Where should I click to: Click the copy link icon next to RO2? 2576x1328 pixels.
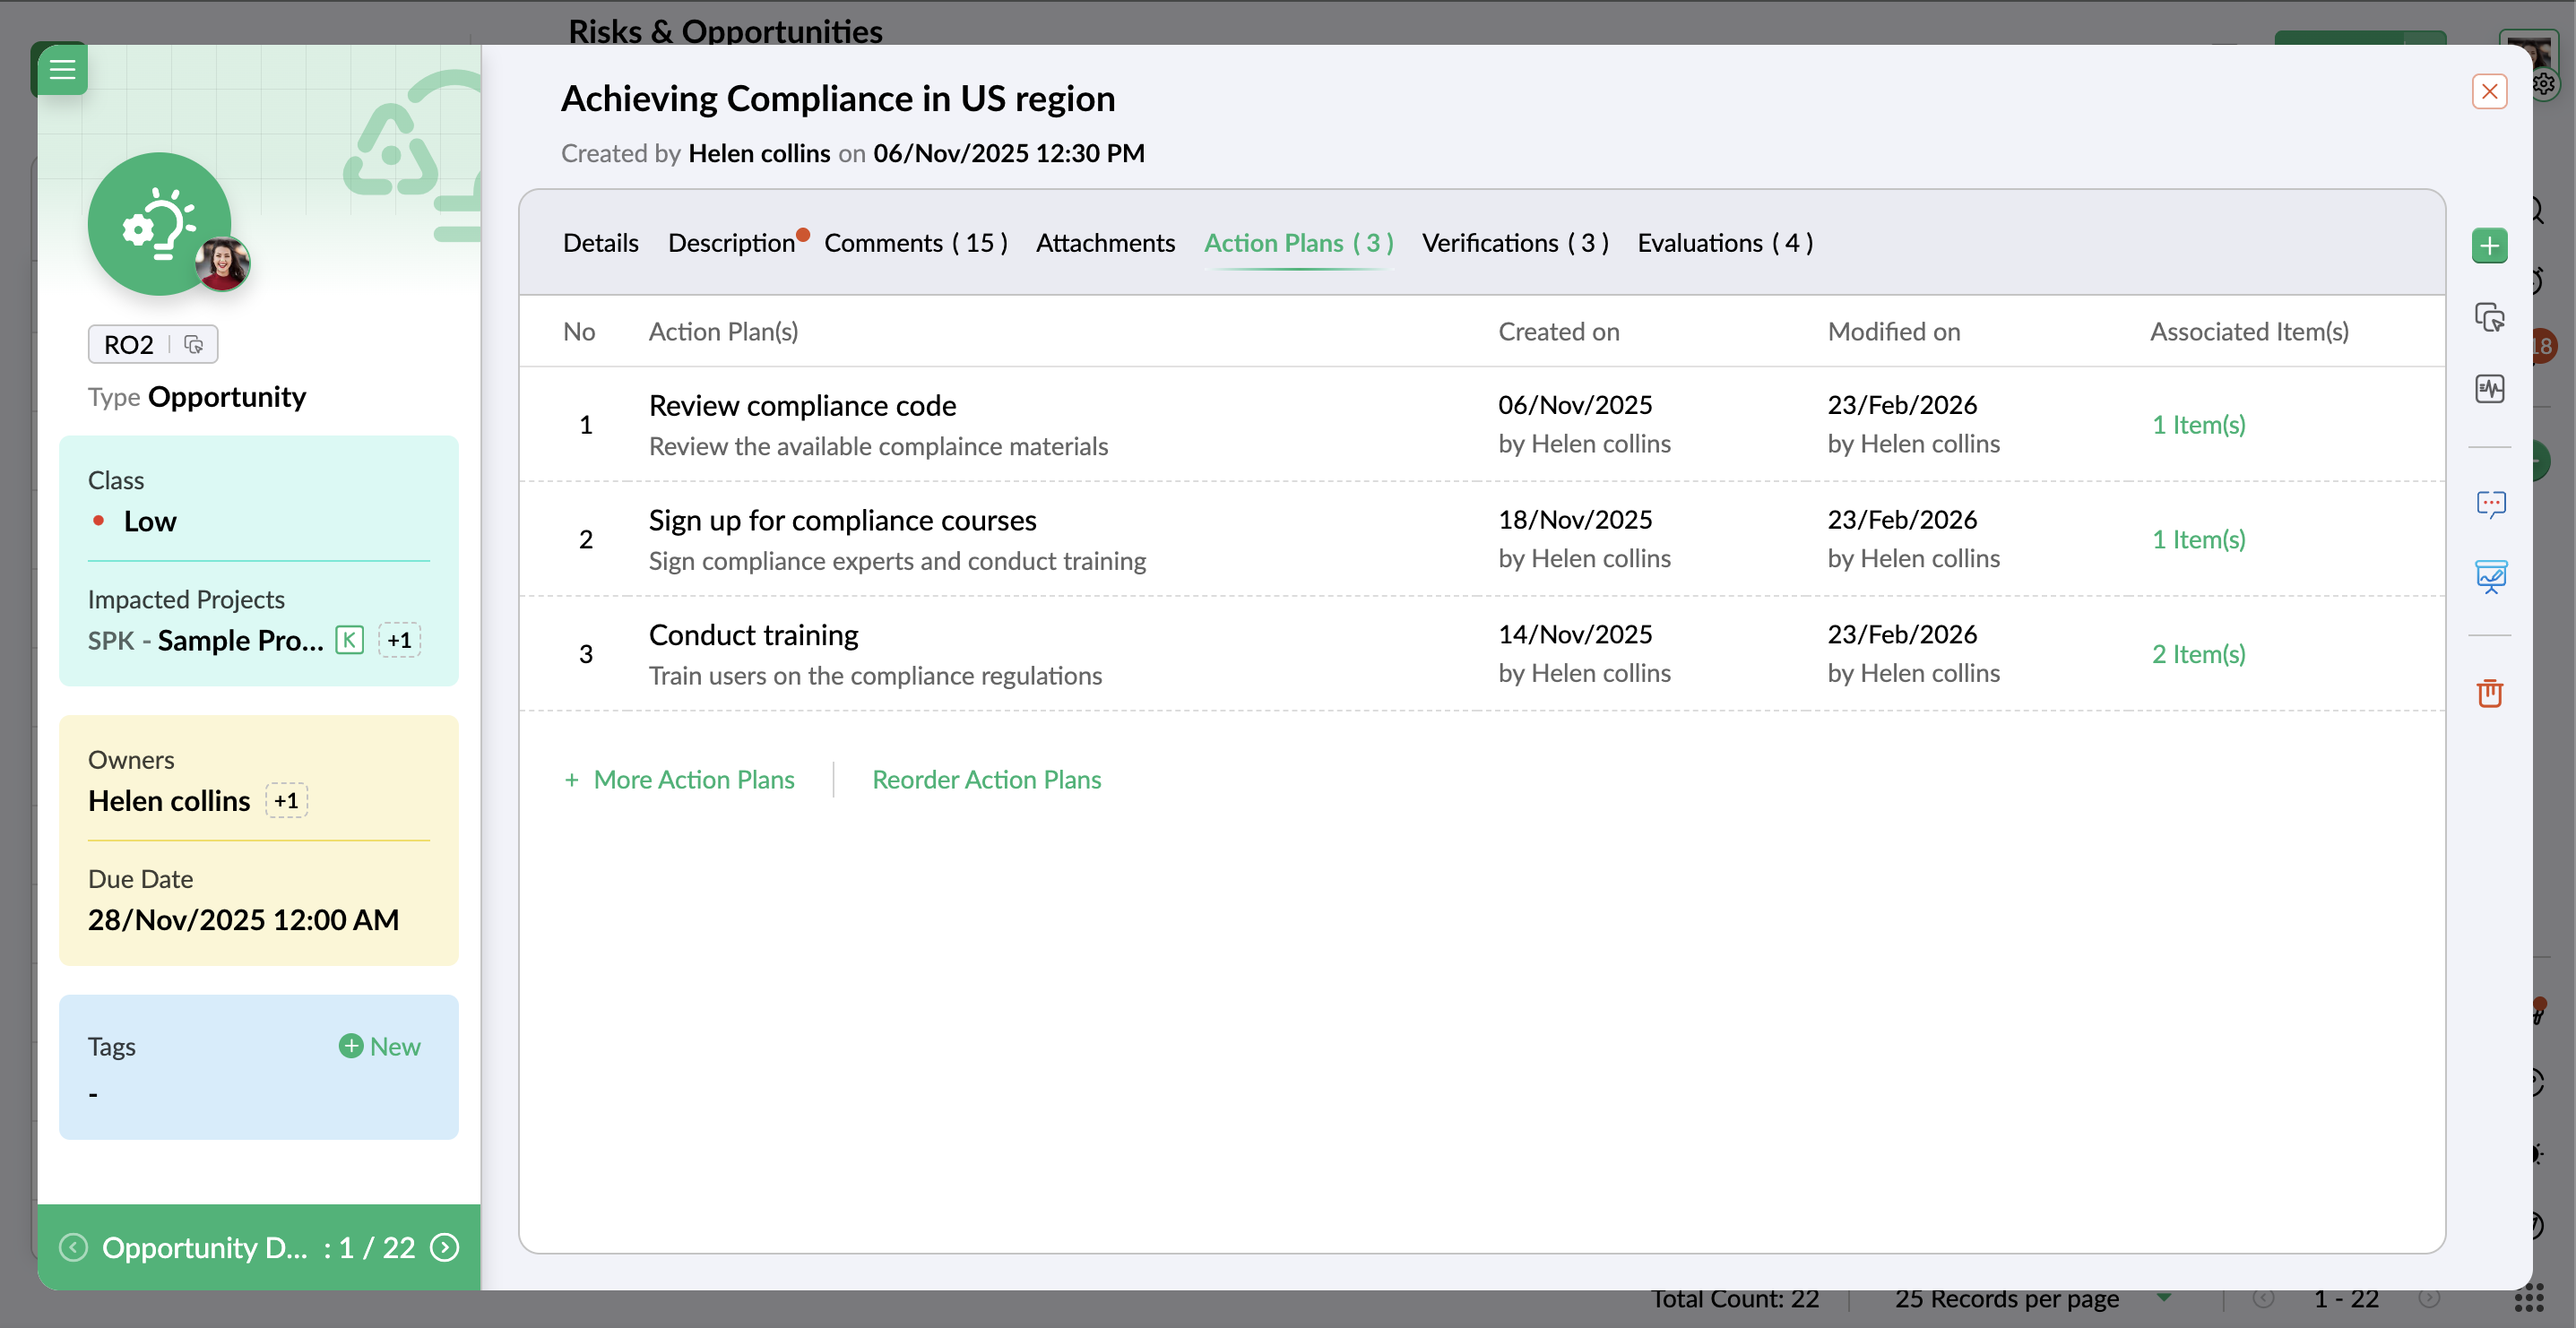click(194, 345)
